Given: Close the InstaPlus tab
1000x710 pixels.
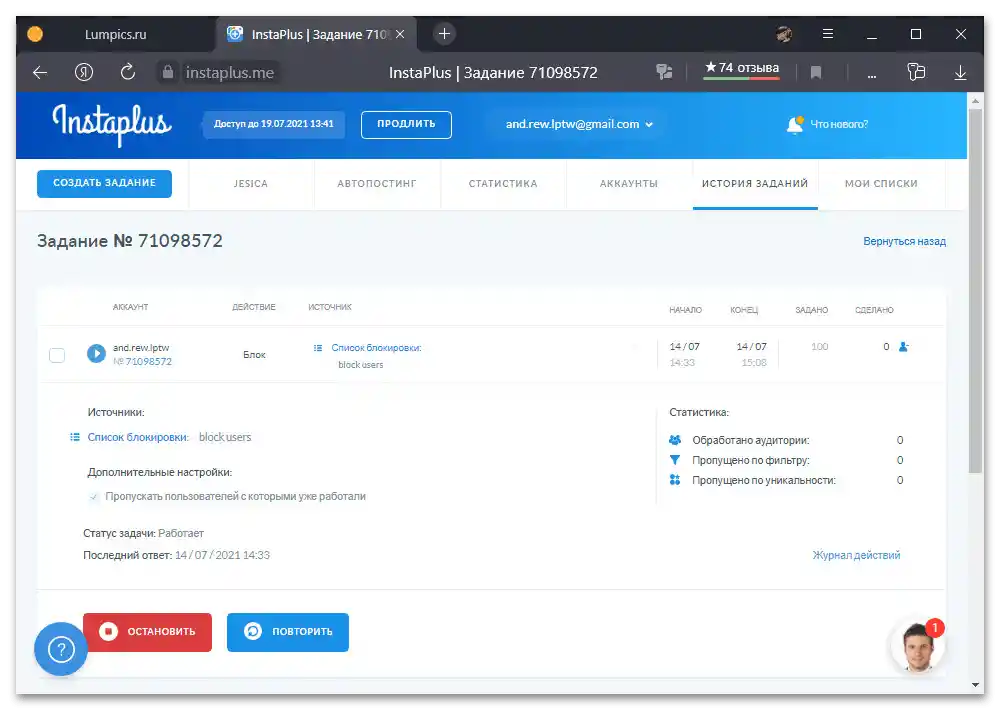Looking at the screenshot, I should (x=400, y=34).
